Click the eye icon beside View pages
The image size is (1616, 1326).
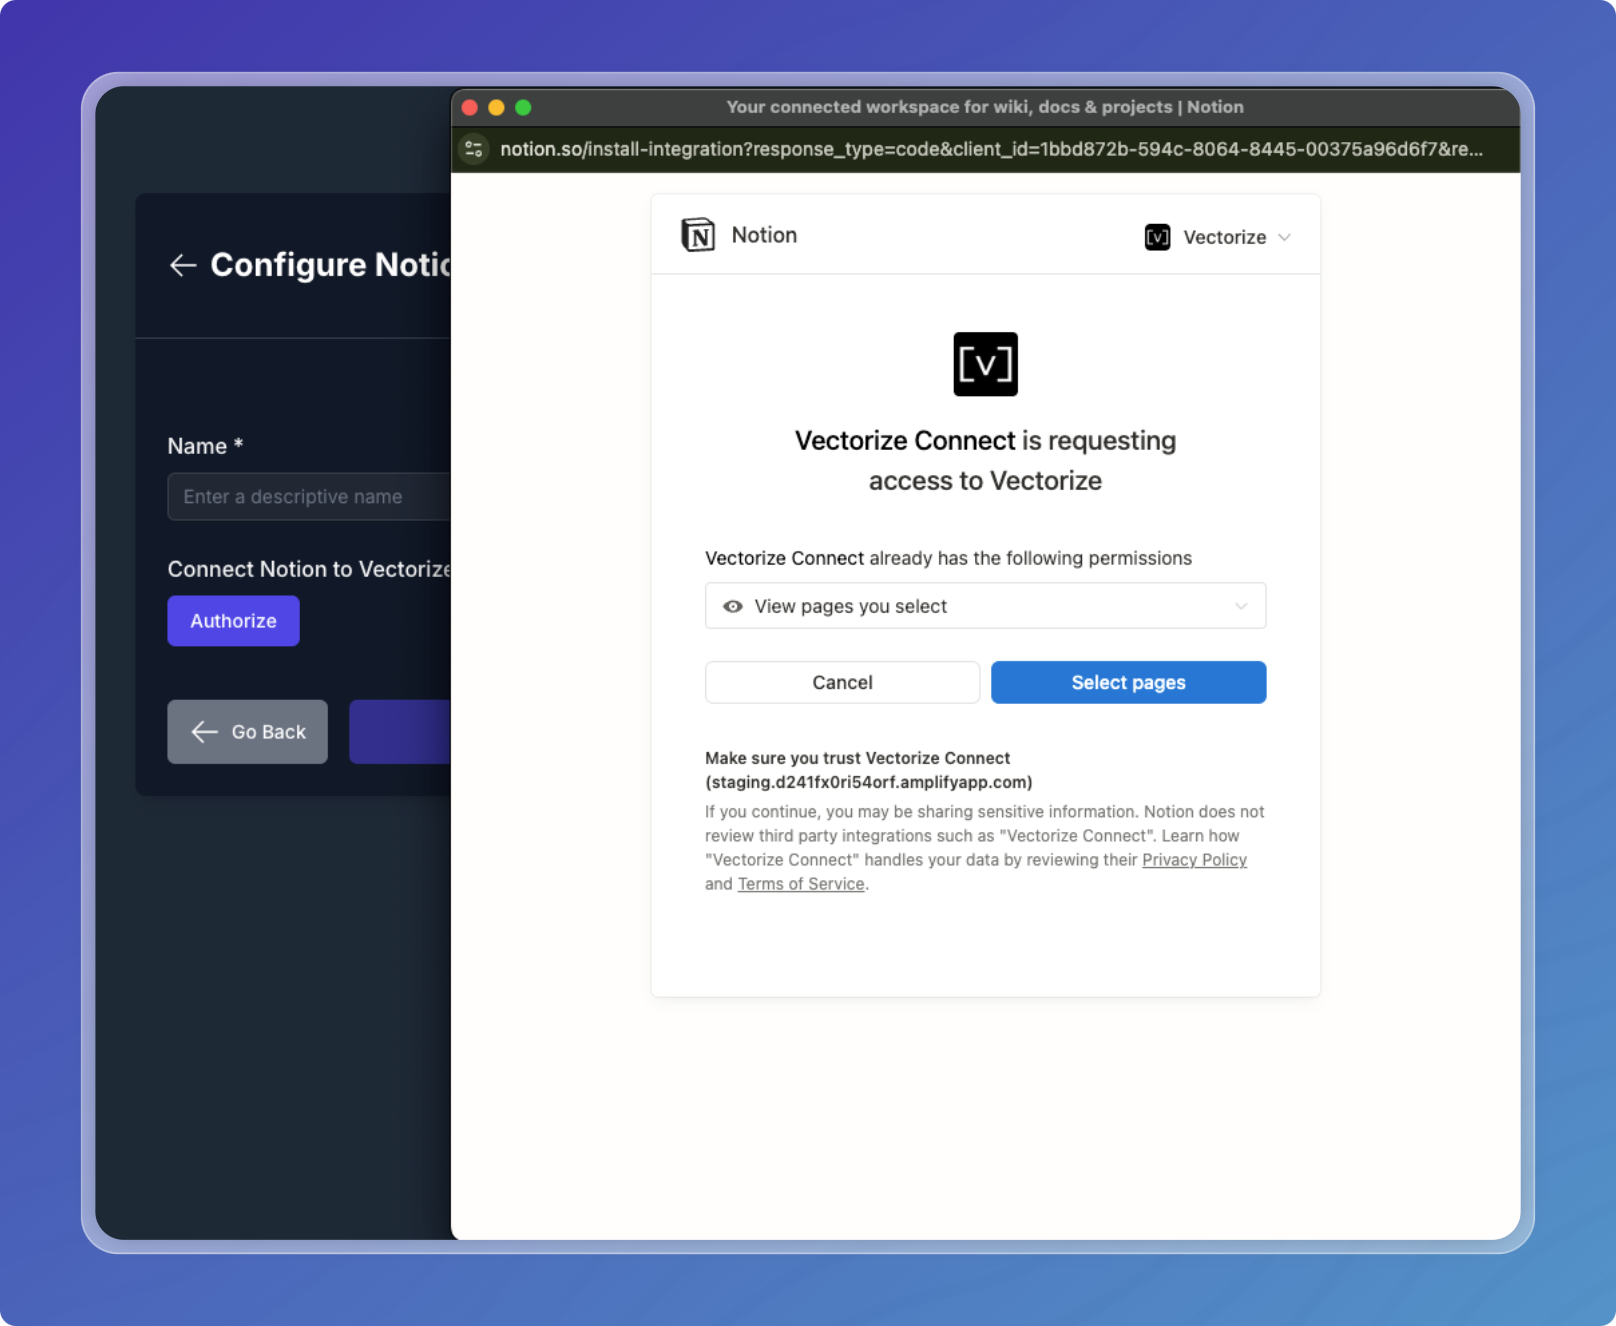point(733,606)
